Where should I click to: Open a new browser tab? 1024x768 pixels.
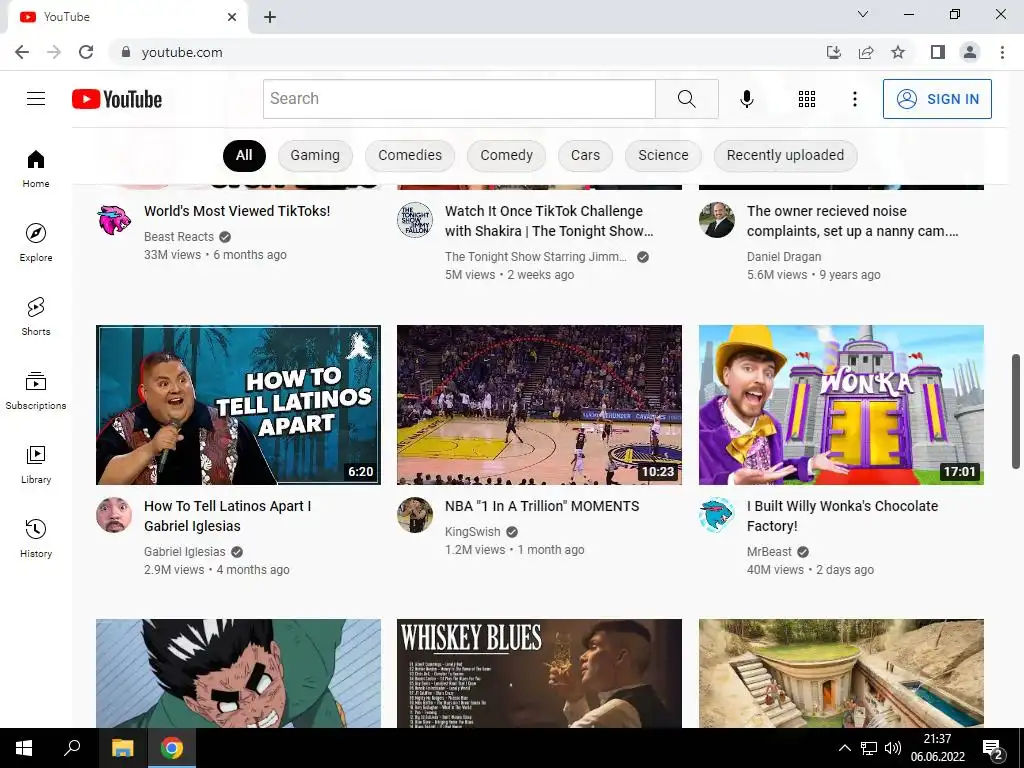click(270, 17)
